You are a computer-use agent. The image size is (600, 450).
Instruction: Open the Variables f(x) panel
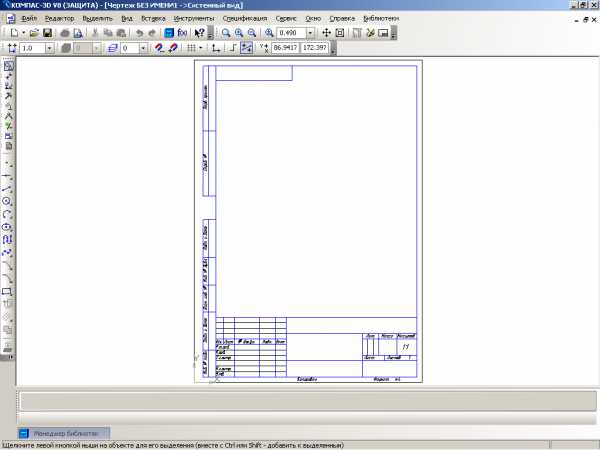(183, 33)
